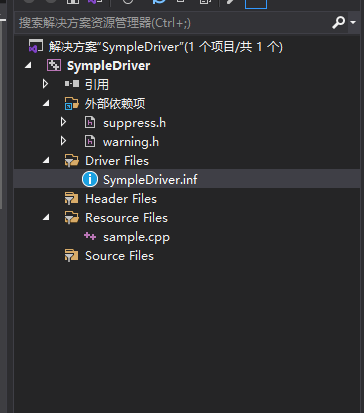The height and width of the screenshot is (413, 364).
Task: Click the 引用 references icon
Action: point(72,84)
